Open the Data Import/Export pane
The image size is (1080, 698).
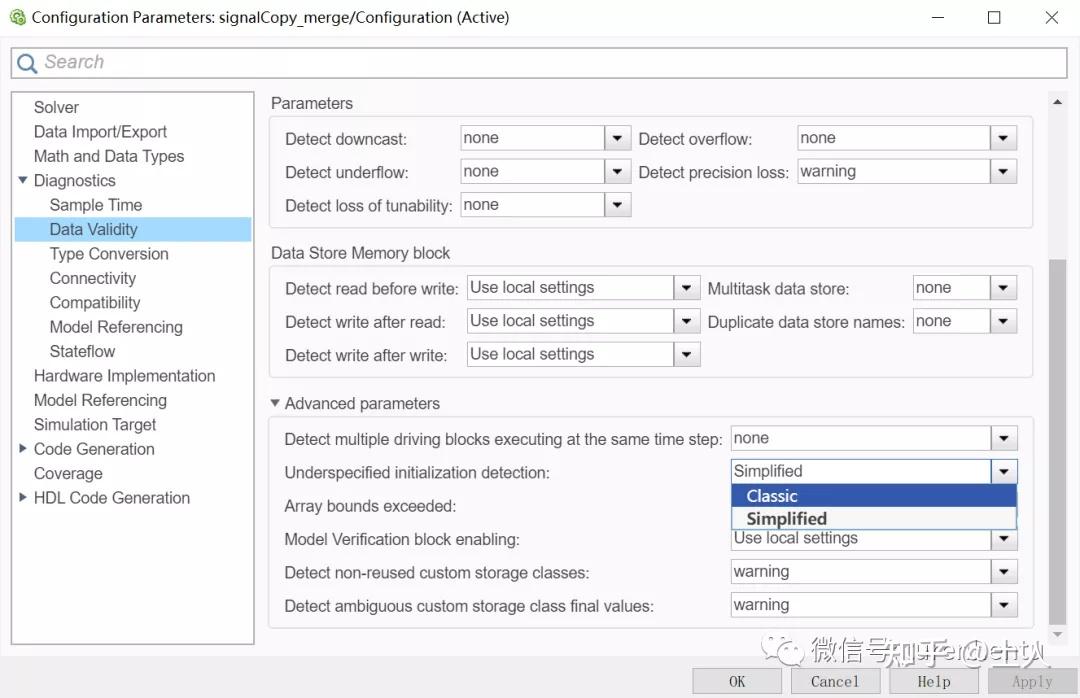point(100,132)
